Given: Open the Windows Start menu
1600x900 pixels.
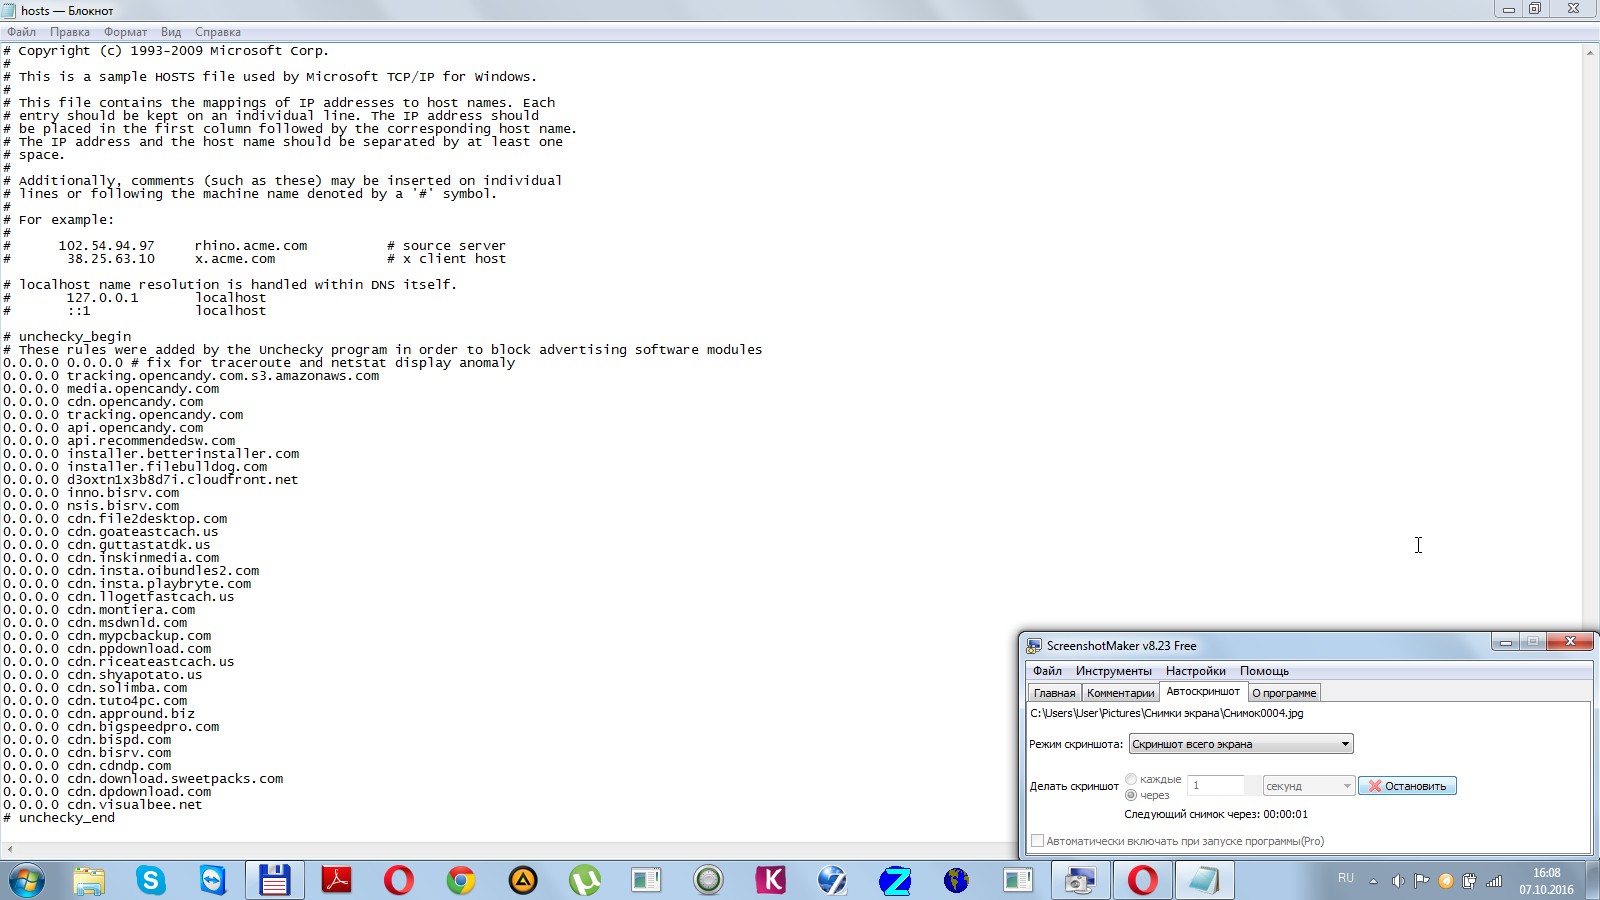Looking at the screenshot, I should pyautogui.click(x=27, y=880).
